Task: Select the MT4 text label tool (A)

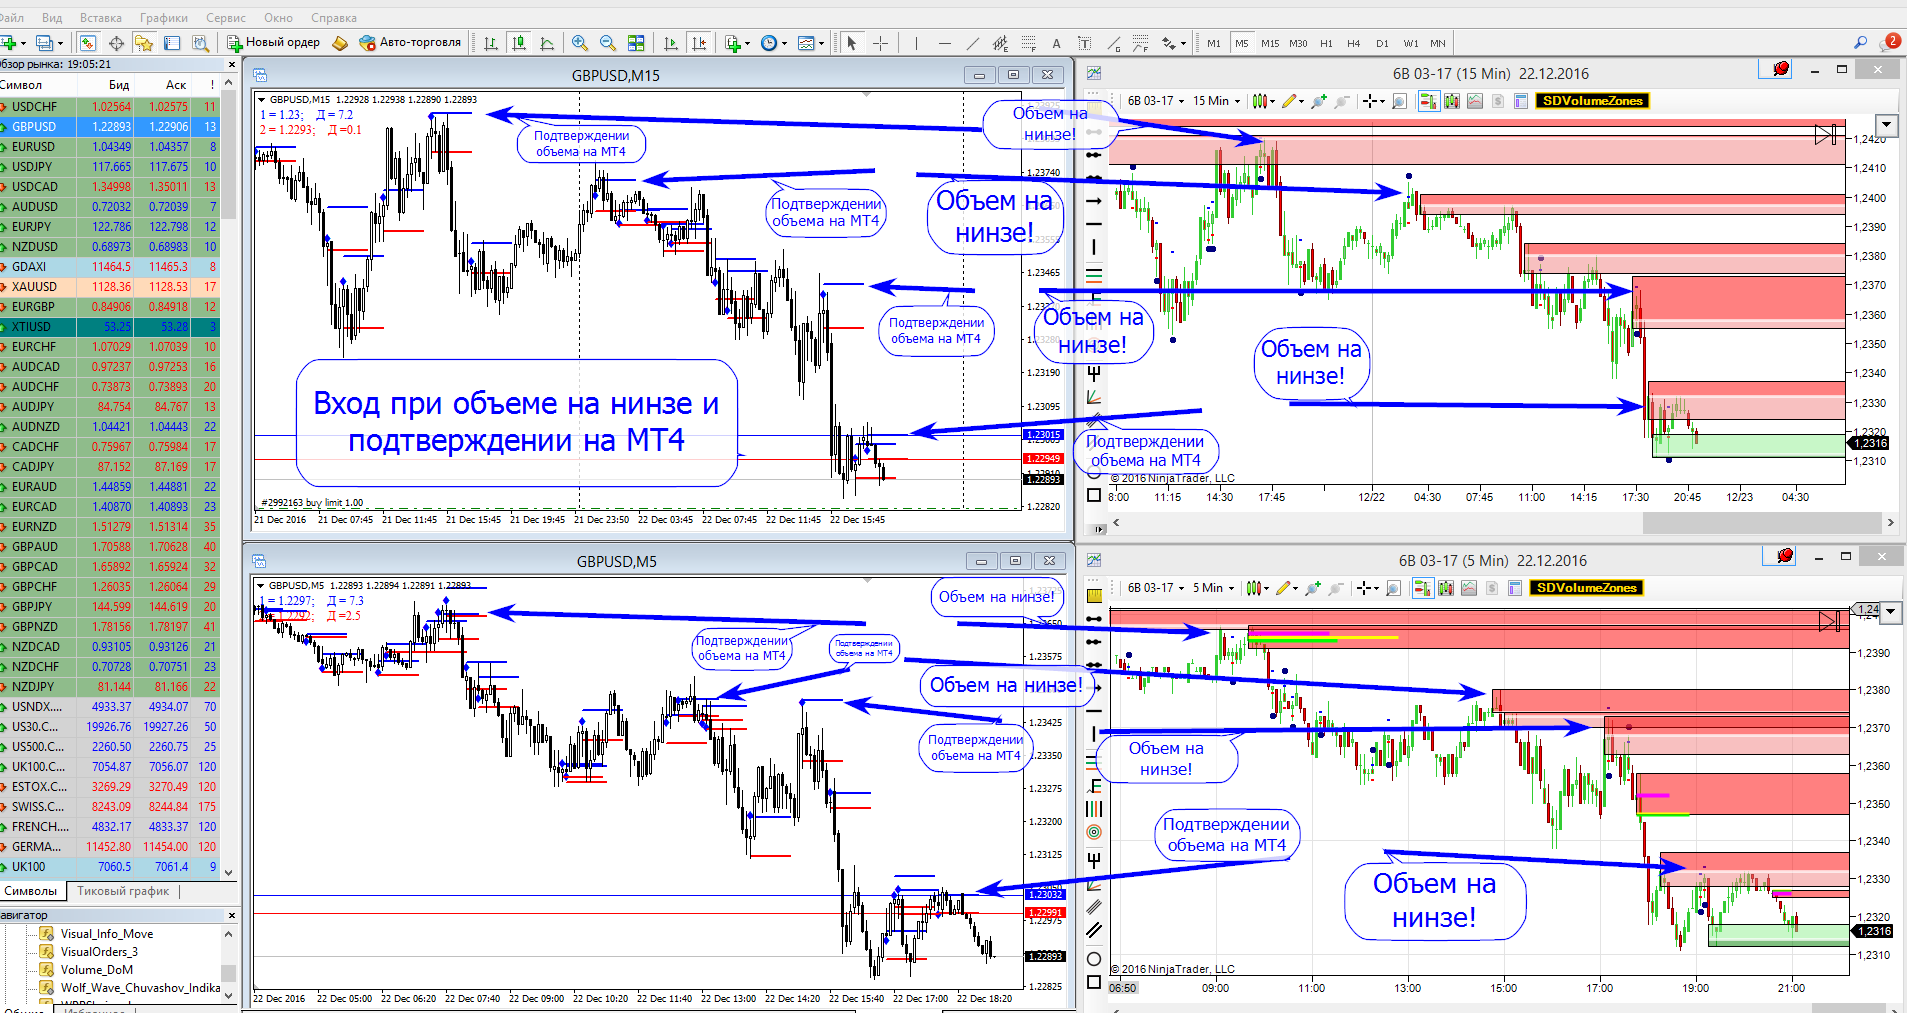Action: pos(1056,43)
